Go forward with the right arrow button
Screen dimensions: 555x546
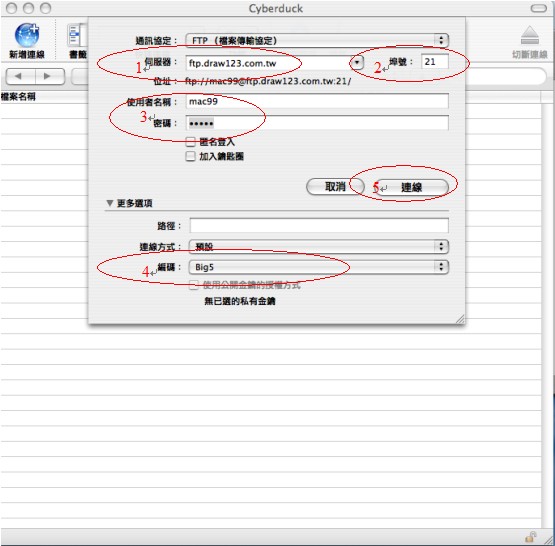click(50, 76)
